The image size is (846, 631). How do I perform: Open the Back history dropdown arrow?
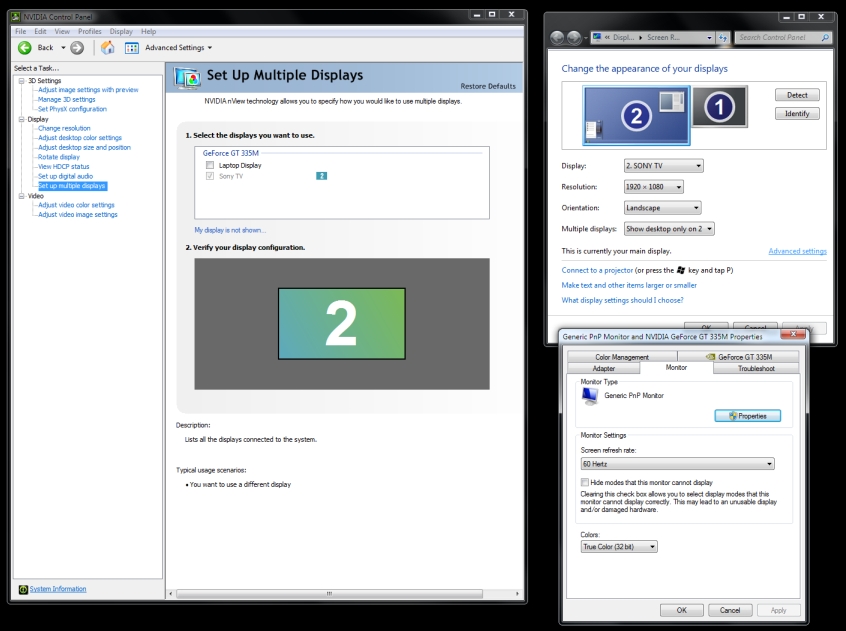[63, 48]
